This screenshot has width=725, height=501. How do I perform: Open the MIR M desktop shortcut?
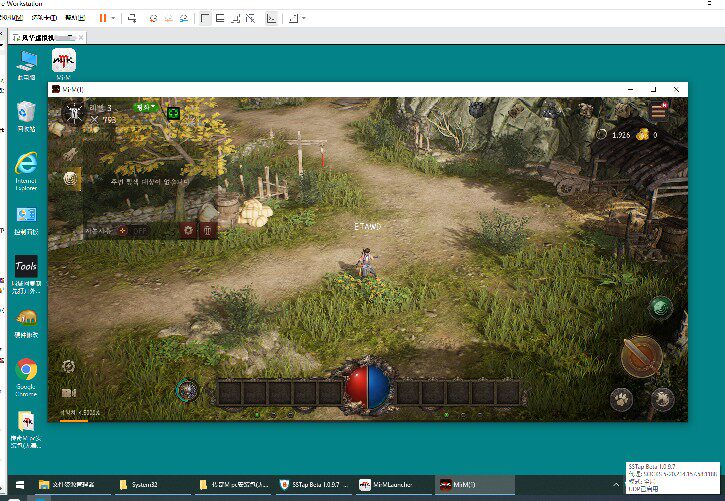[x=63, y=64]
